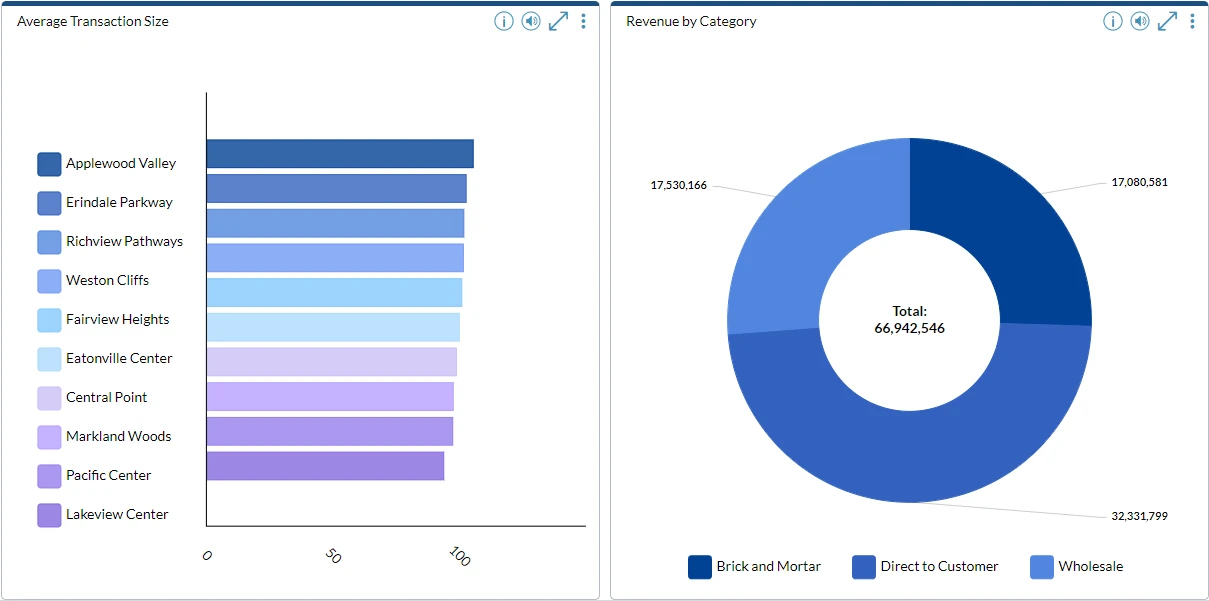The width and height of the screenshot is (1209, 601).
Task: Select the ninth bar for Pacific Center
Action: tap(330, 431)
